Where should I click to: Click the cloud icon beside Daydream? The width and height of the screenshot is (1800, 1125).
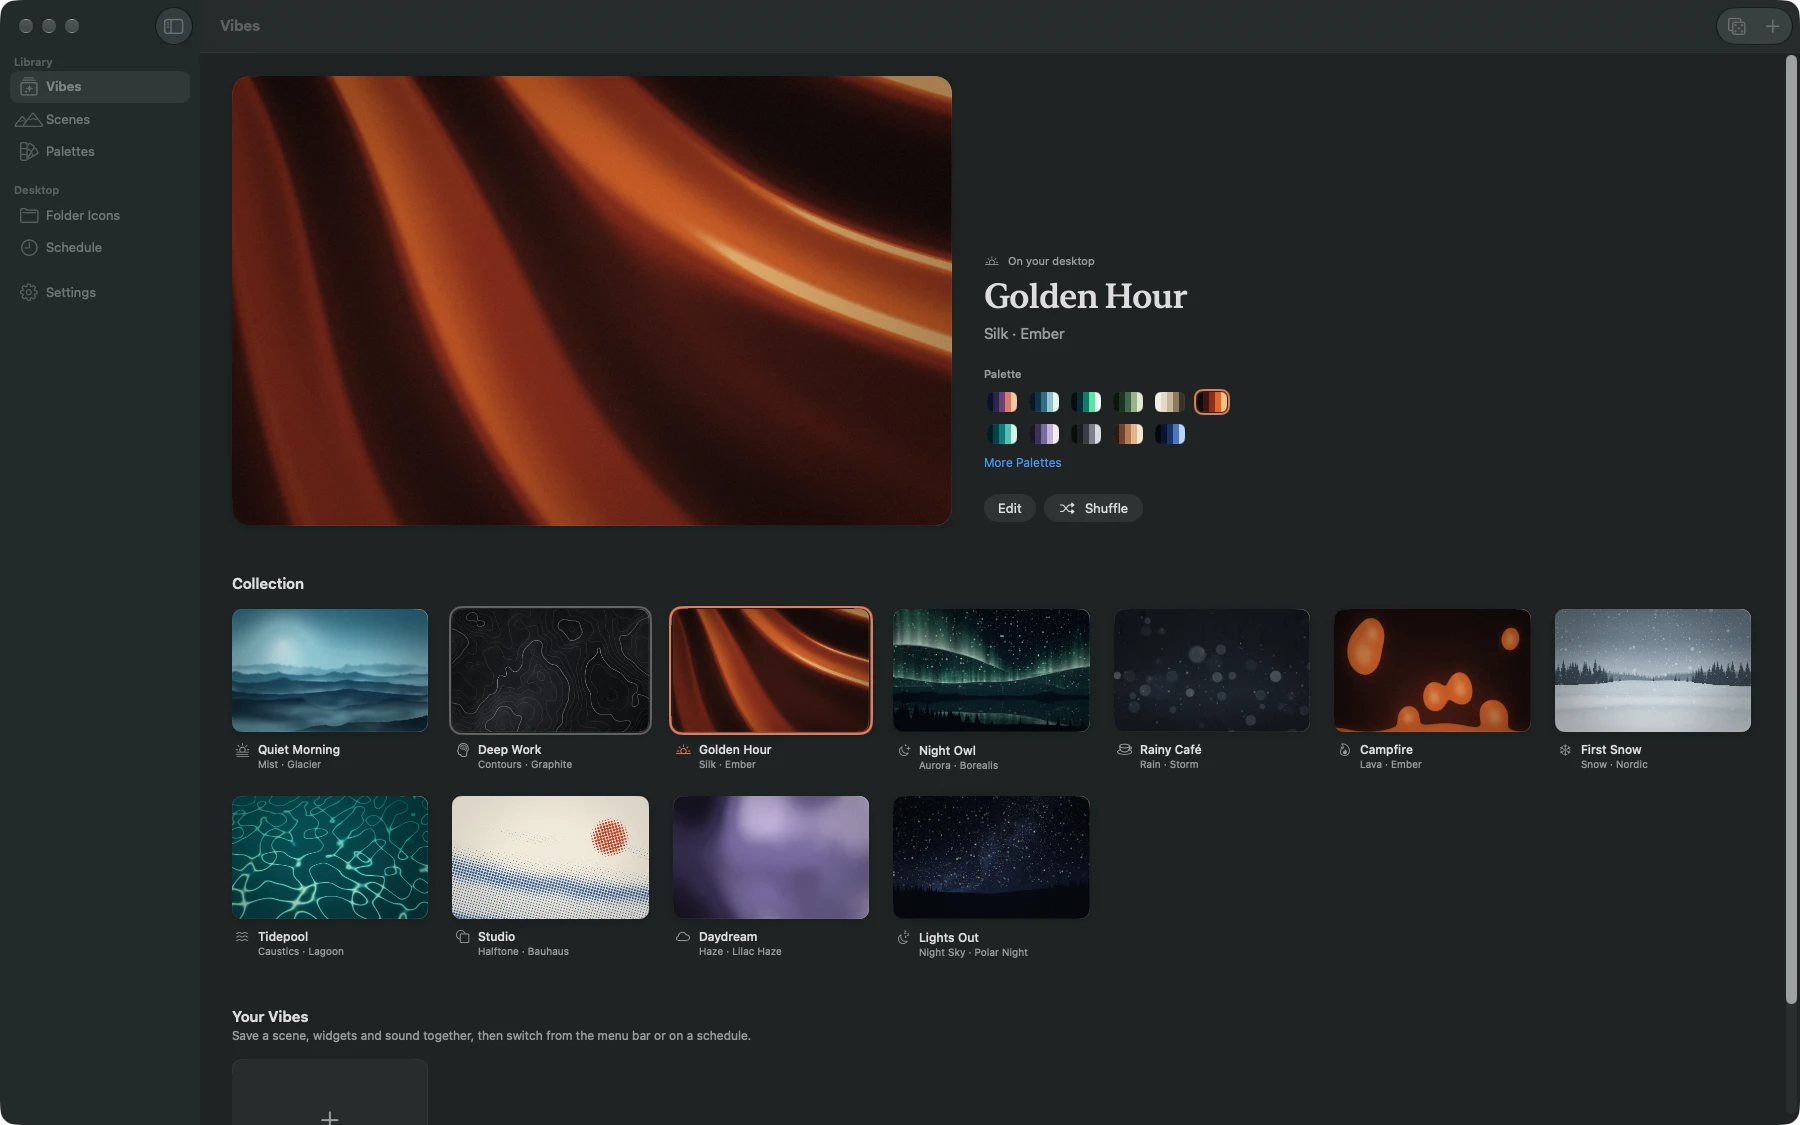[x=683, y=937]
